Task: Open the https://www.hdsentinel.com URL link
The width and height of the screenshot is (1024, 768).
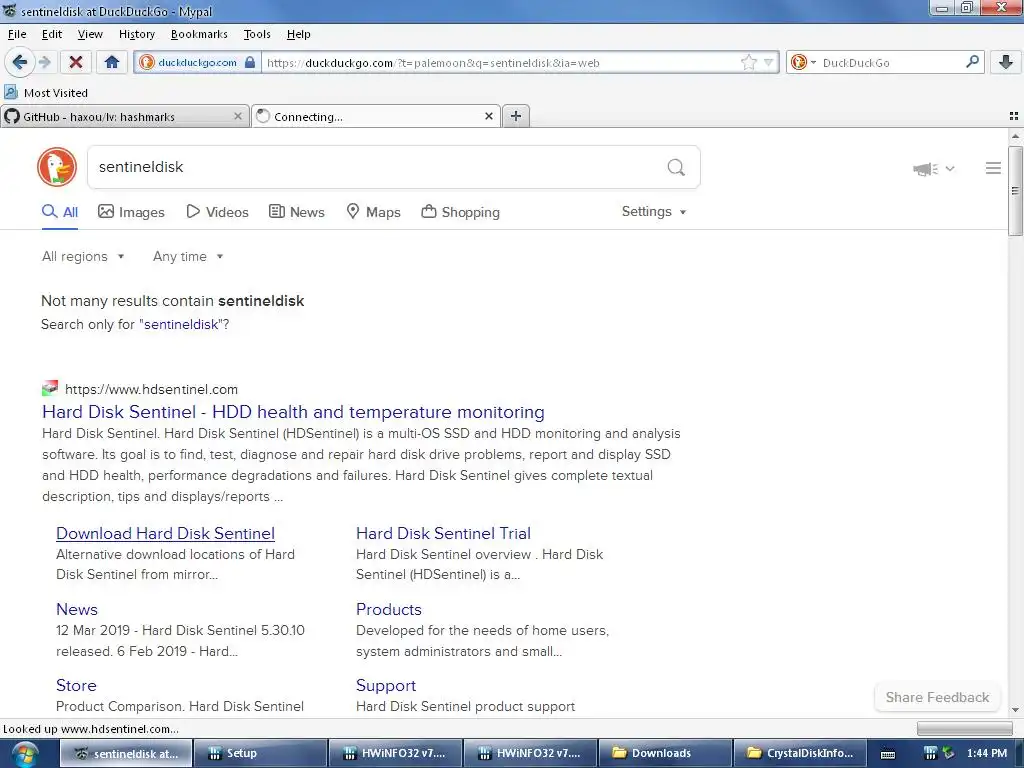Action: [152, 389]
